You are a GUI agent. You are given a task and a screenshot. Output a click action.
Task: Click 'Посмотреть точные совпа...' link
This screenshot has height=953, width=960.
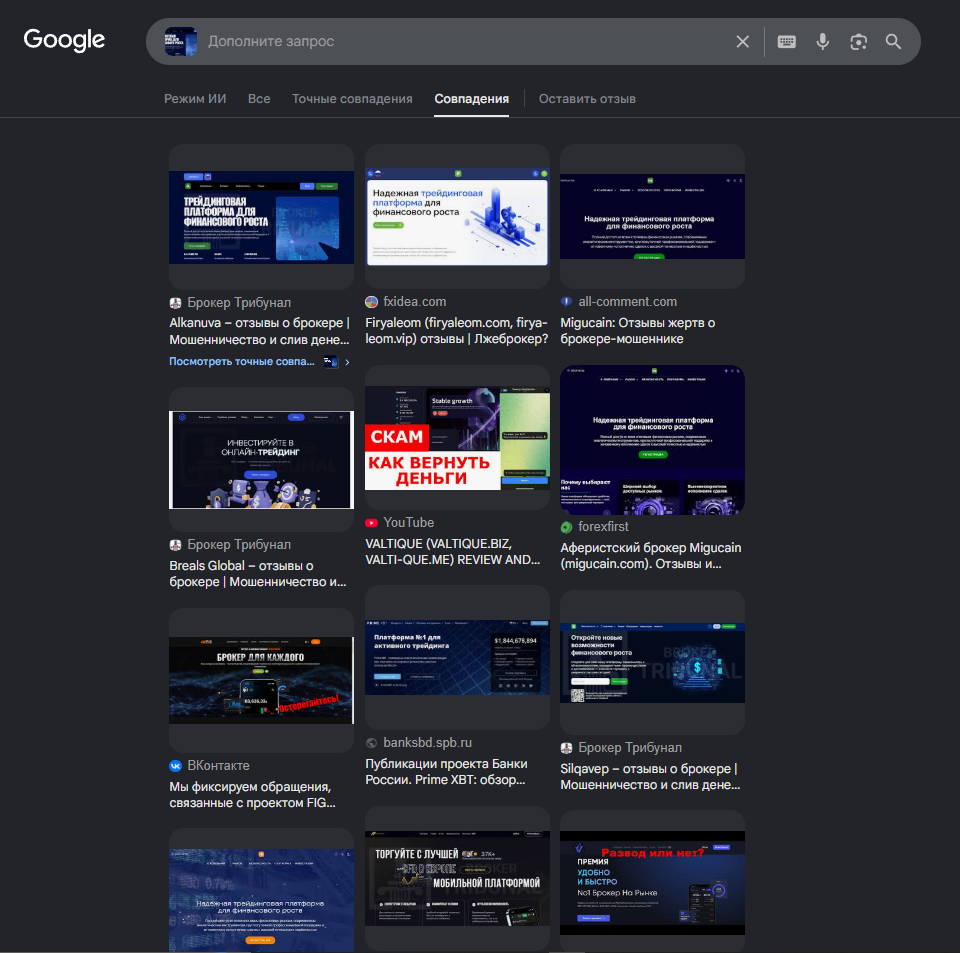[x=242, y=361]
